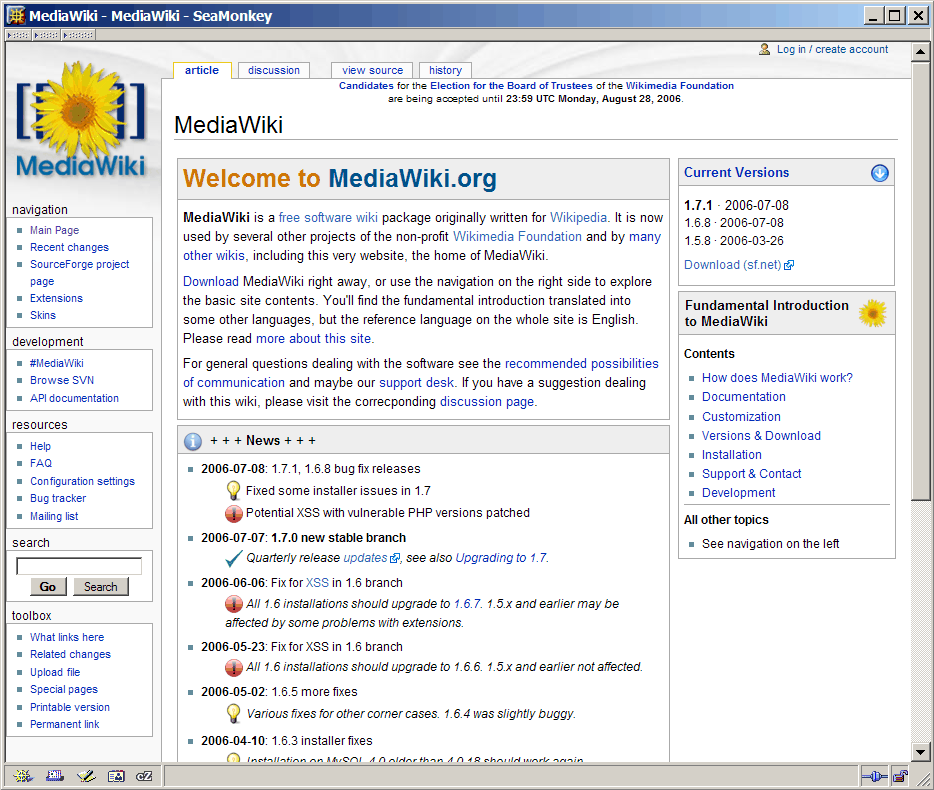
Task: Open the view source tab
Action: point(373,70)
